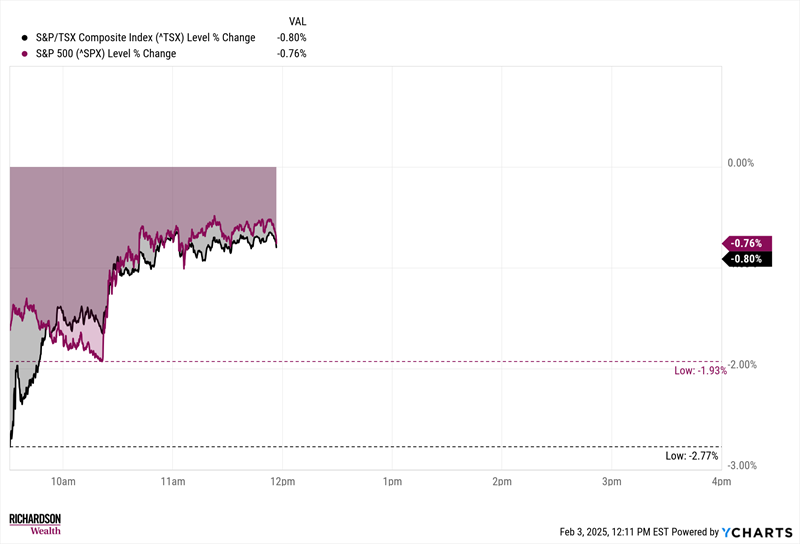Click the black -0.80% price tag
Image resolution: width=800 pixels, height=544 pixels.
(x=745, y=259)
